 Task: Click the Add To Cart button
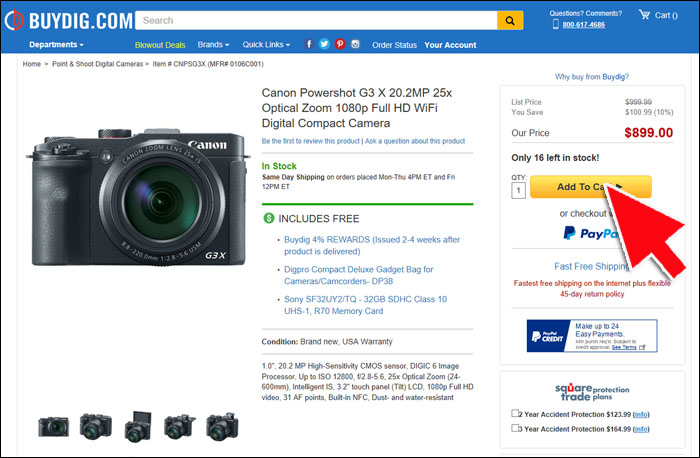(590, 187)
